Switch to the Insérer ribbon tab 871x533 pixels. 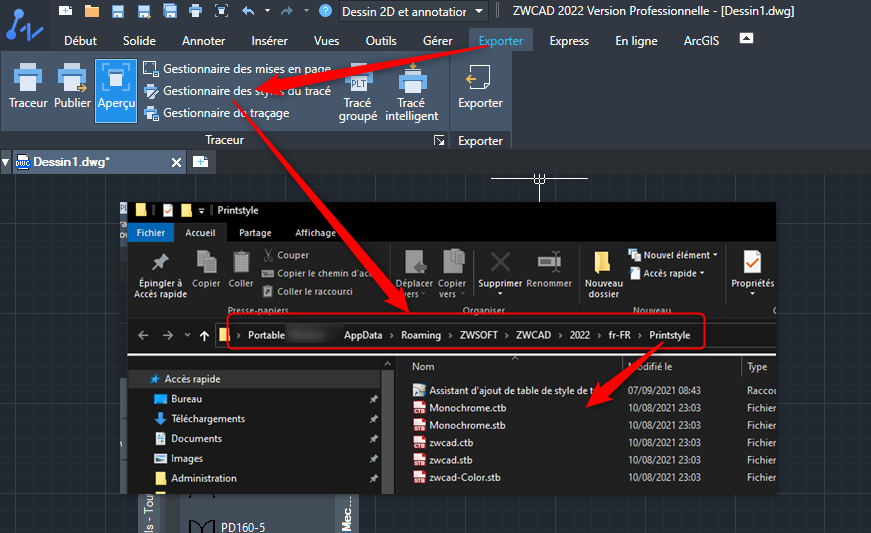pyautogui.click(x=269, y=41)
